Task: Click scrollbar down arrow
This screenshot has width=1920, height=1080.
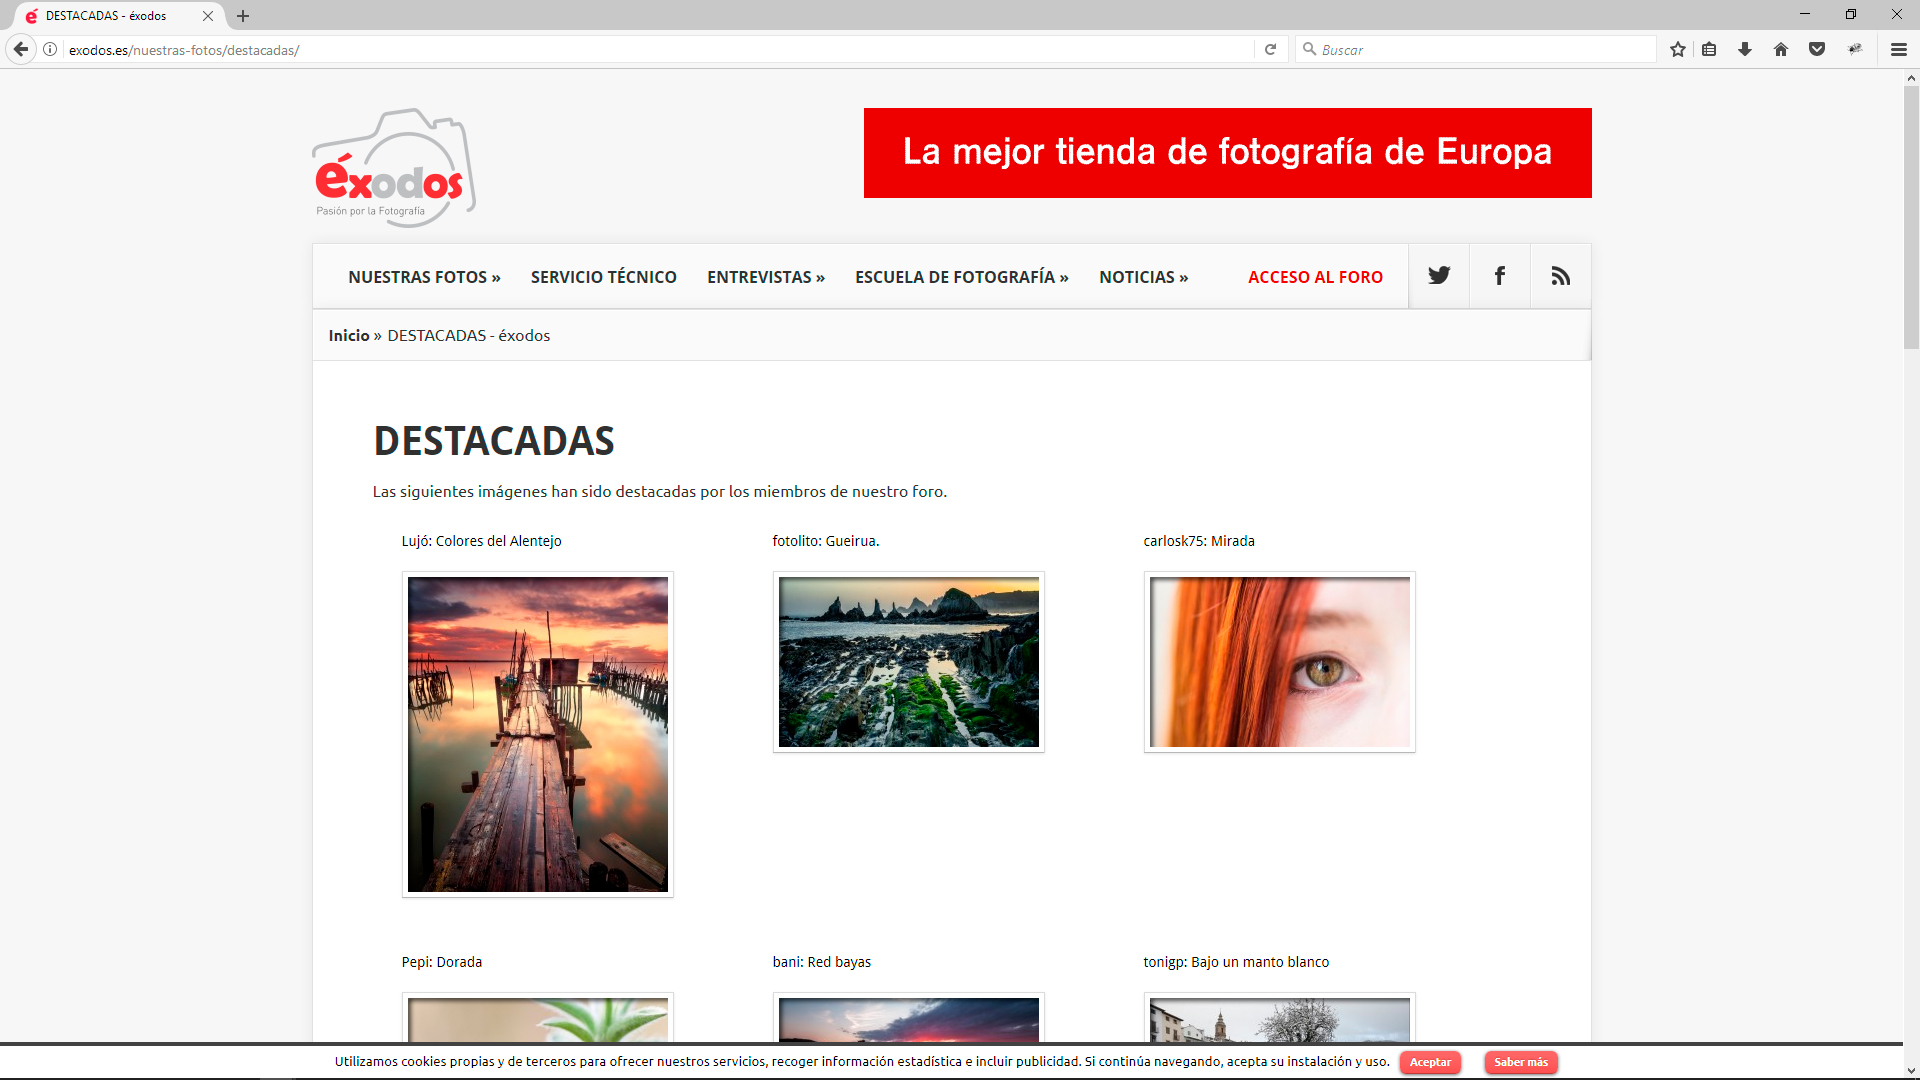Action: (1911, 1071)
